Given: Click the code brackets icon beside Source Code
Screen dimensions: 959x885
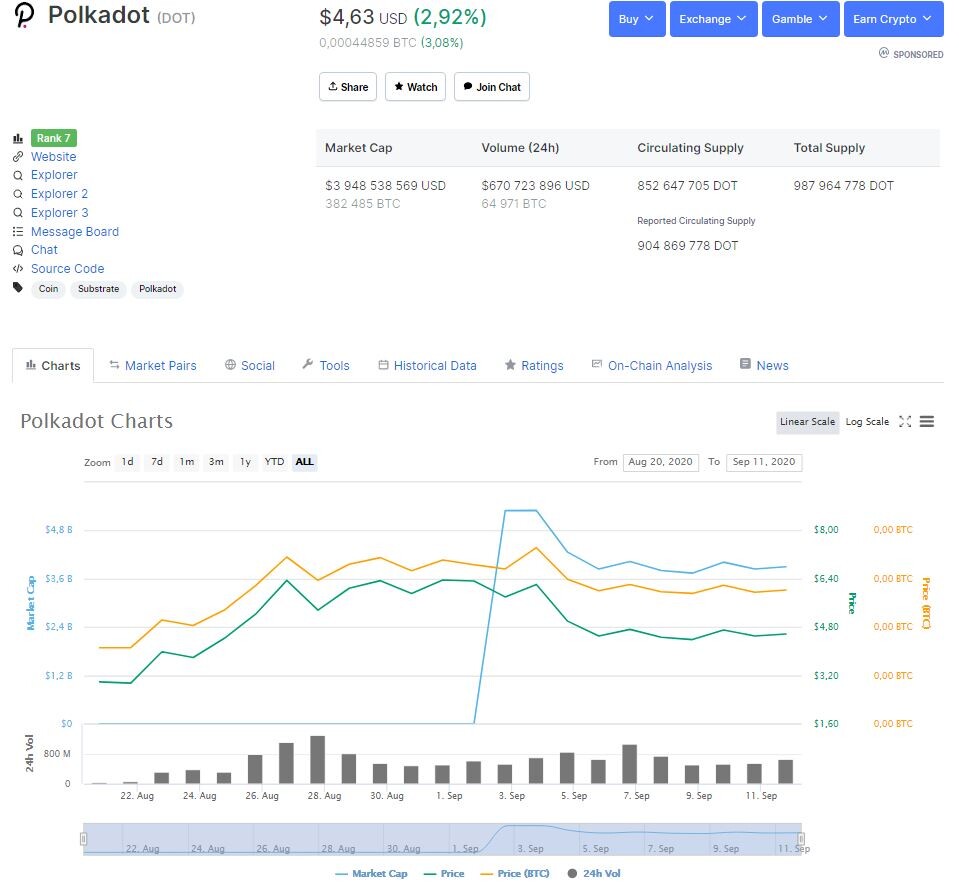Looking at the screenshot, I should click(18, 268).
